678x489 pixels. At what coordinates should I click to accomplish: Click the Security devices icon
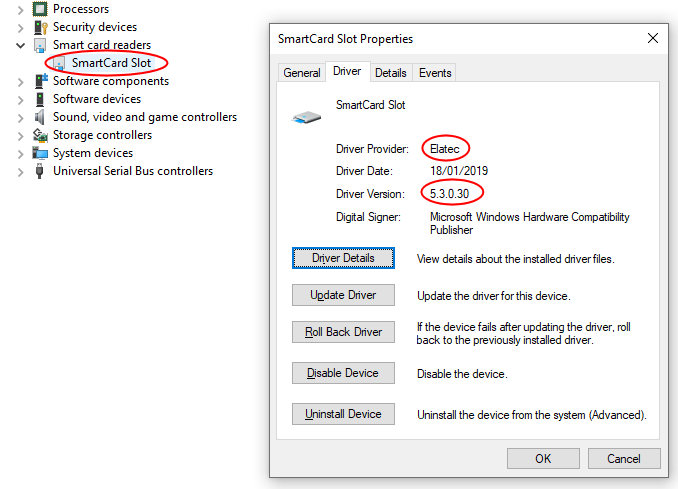40,27
